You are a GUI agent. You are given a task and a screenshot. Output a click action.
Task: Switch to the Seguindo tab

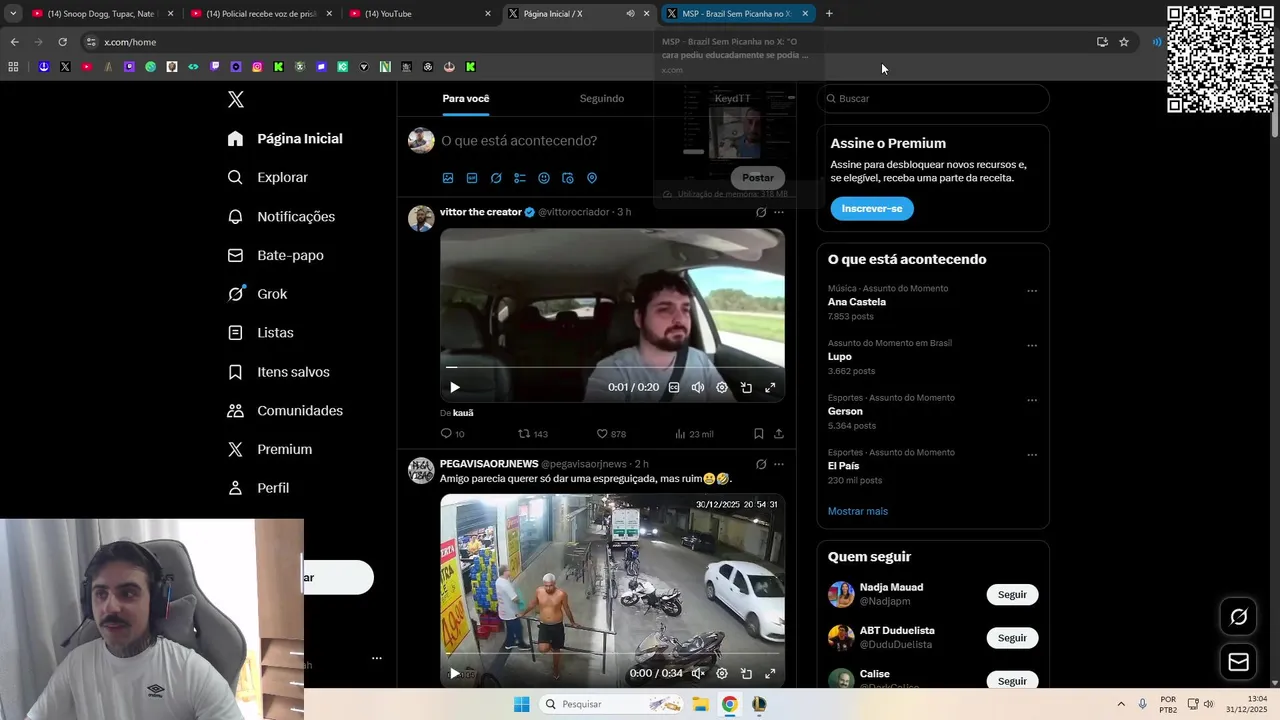[602, 99]
